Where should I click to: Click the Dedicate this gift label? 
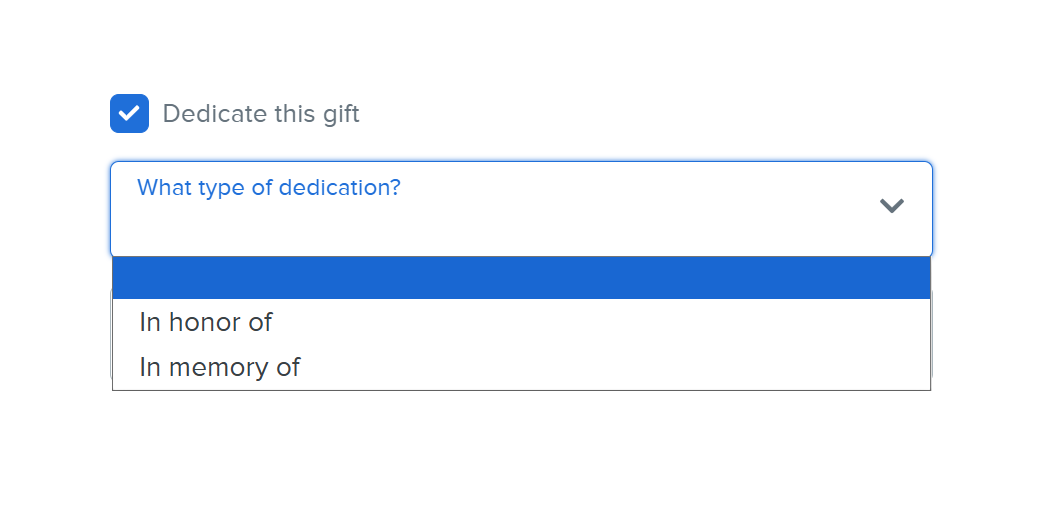[x=260, y=114]
